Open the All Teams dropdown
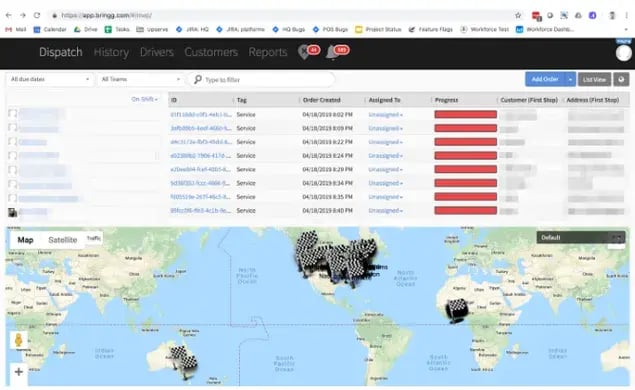Screen dimensions: 635x390 (x=140, y=79)
